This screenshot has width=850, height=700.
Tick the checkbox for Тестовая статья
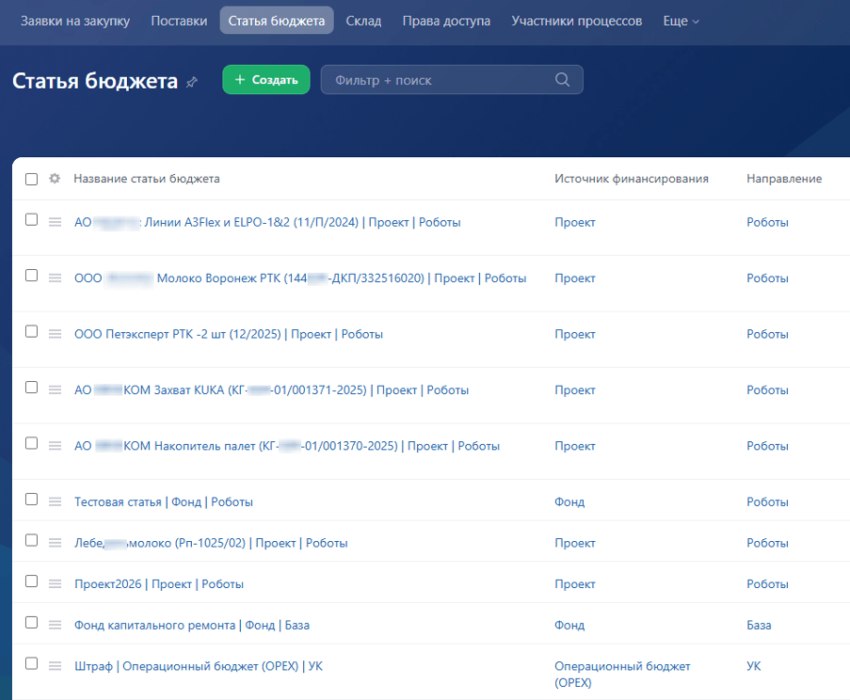pos(31,499)
